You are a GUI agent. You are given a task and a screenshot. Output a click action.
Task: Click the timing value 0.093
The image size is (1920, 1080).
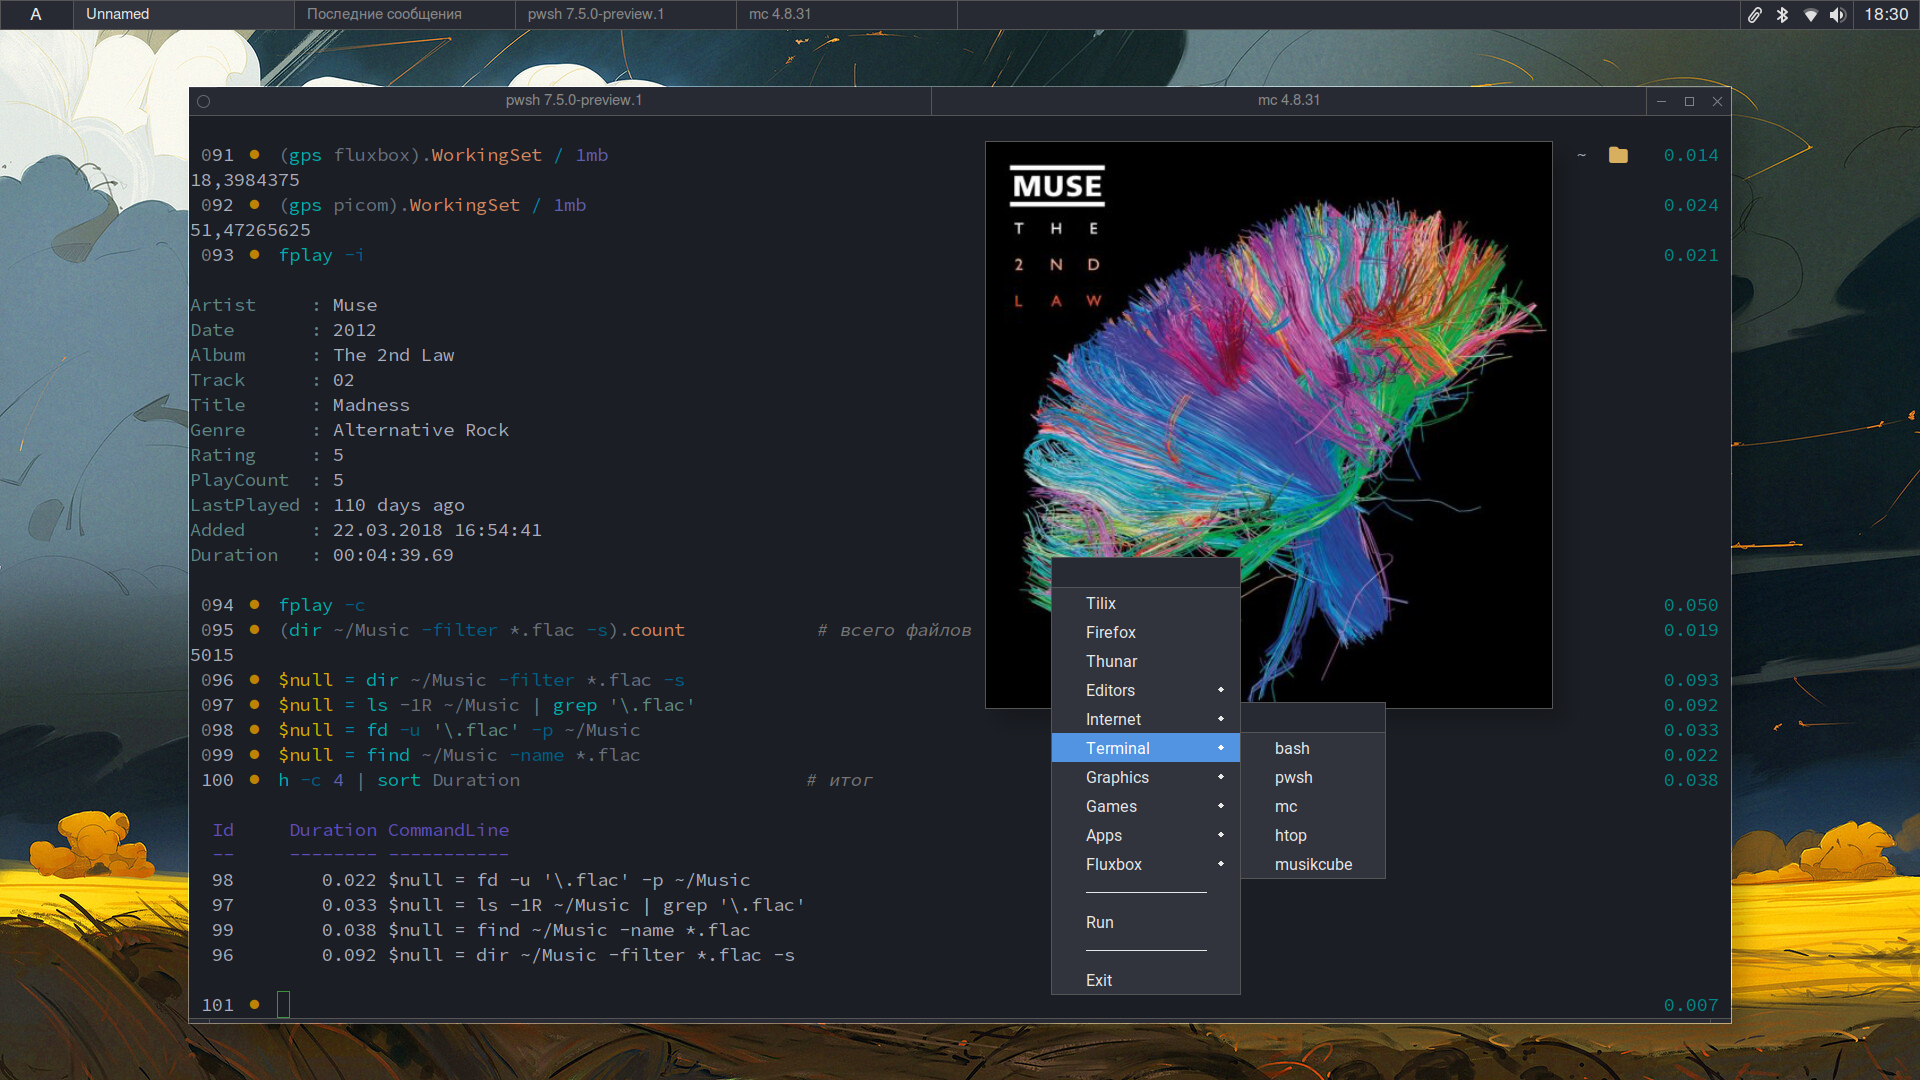[x=1691, y=680]
